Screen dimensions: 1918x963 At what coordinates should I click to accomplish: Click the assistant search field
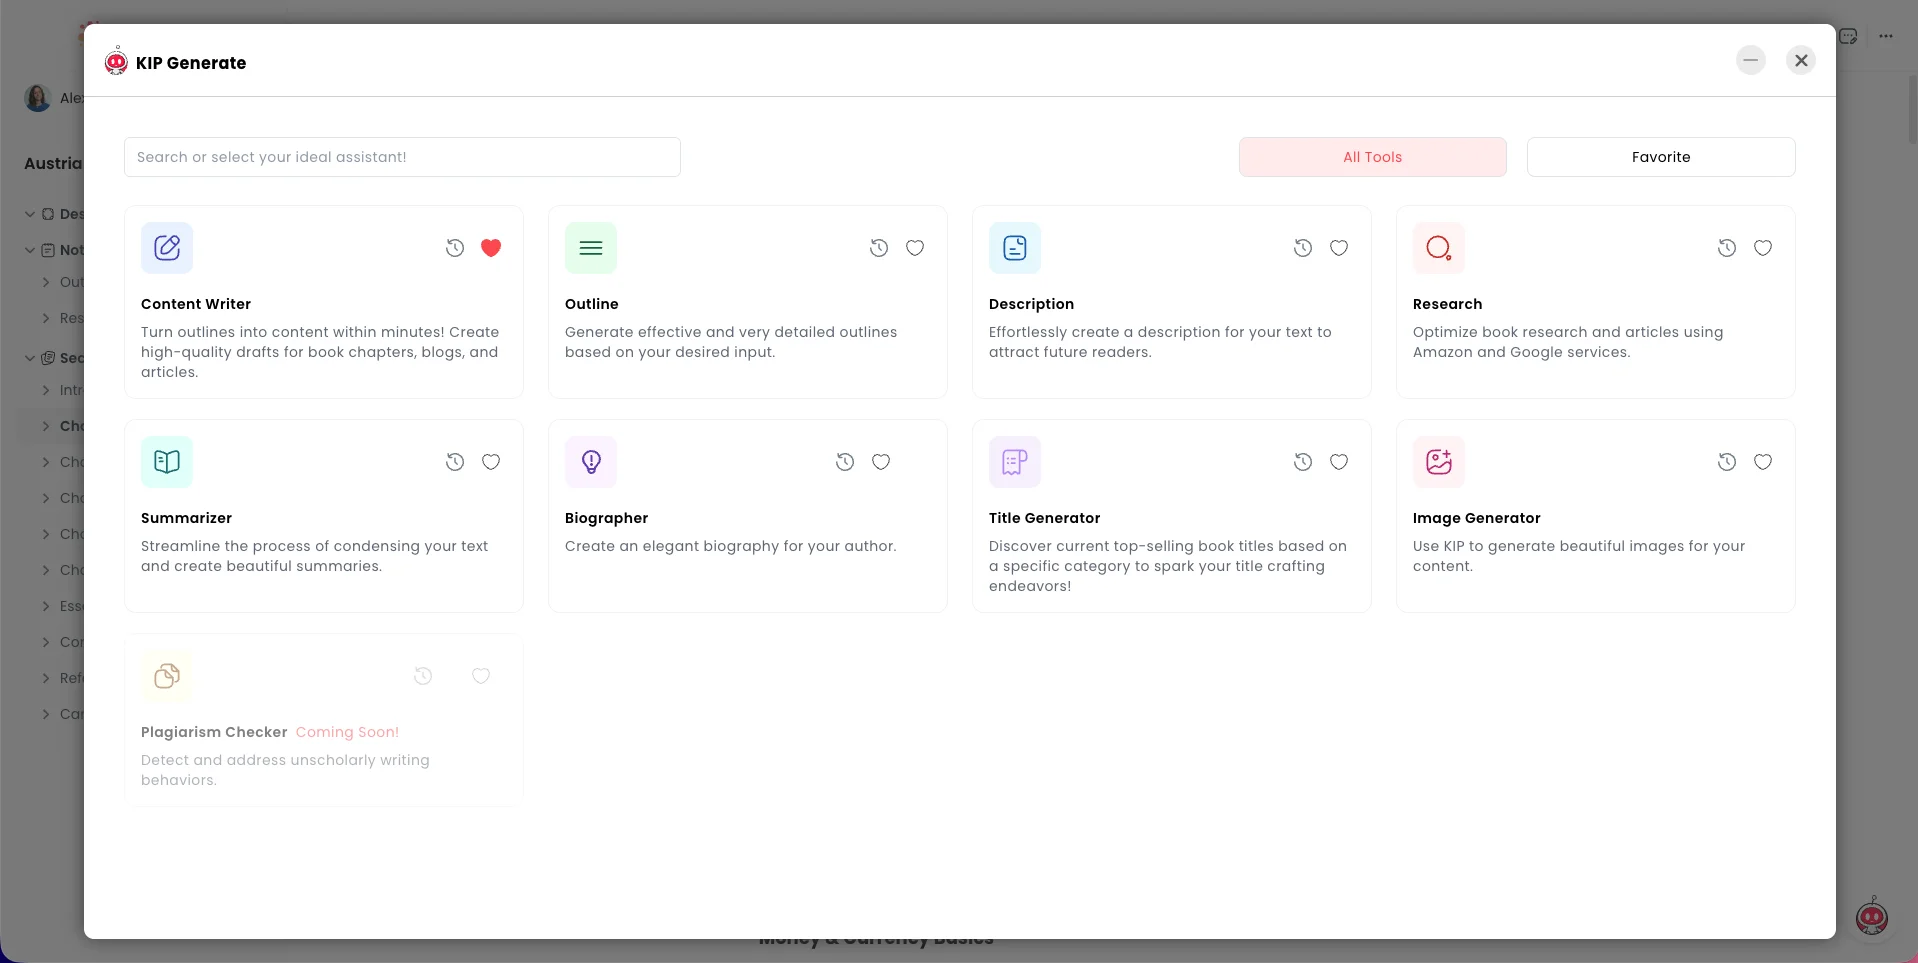coord(401,157)
